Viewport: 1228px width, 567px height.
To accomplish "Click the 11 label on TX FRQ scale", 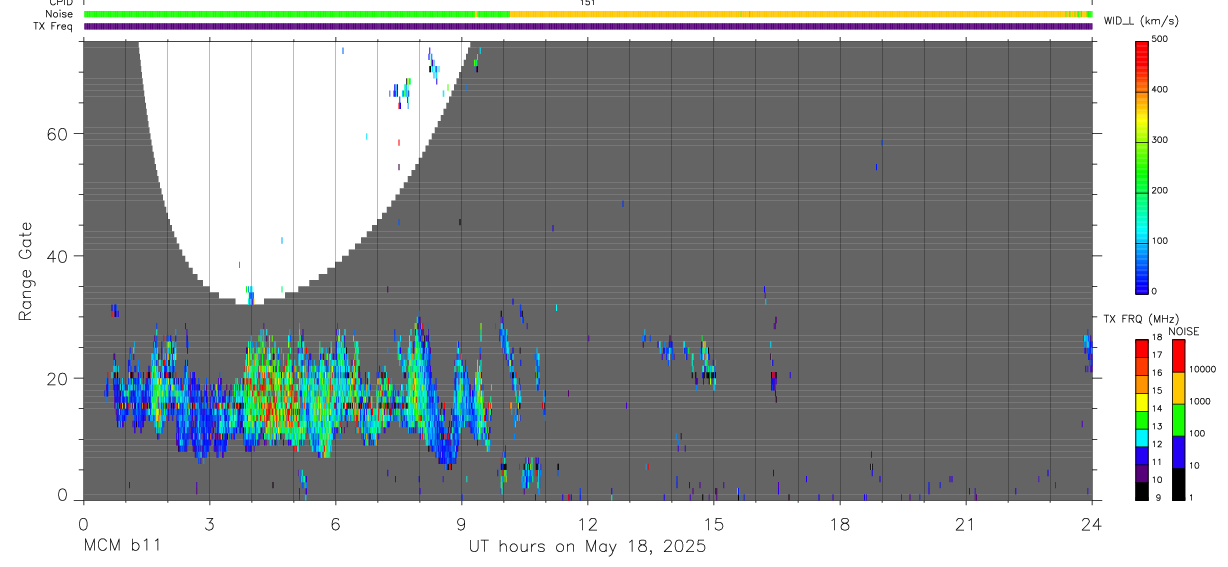I will point(1157,462).
